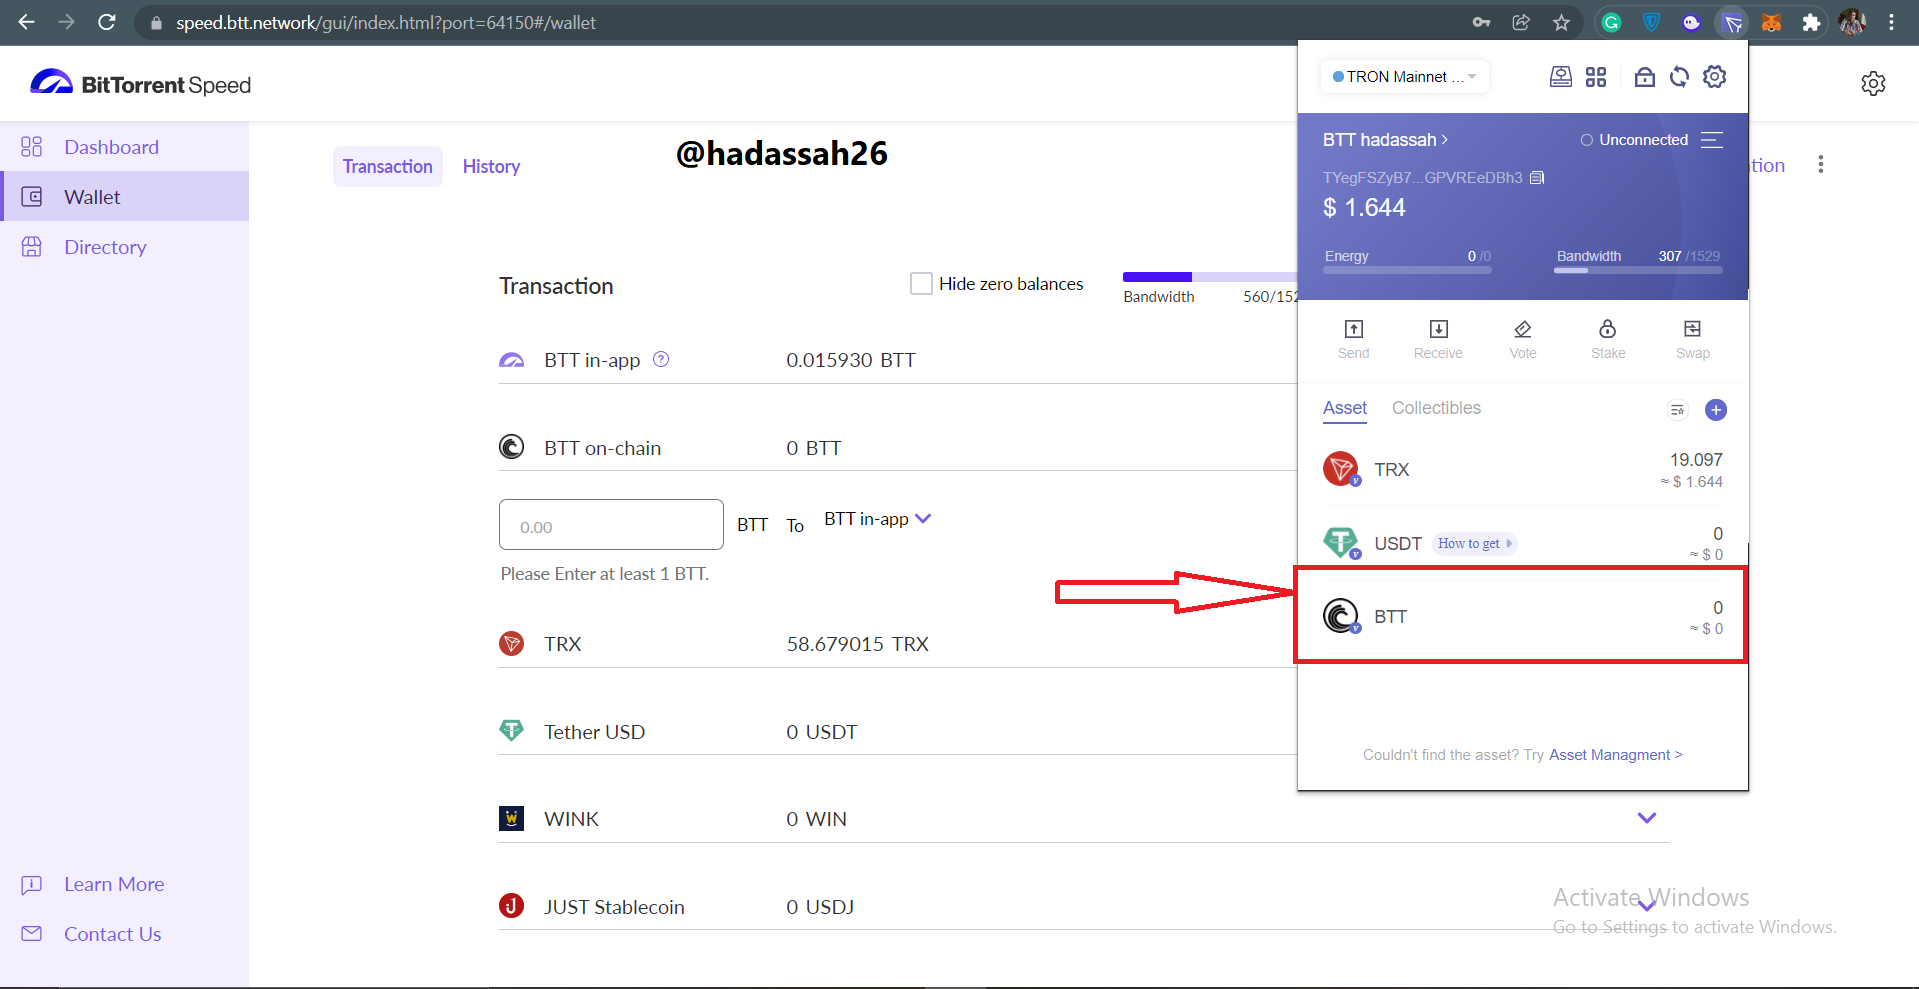The image size is (1919, 989).
Task: Open the Grammarly extension icon
Action: (x=1611, y=22)
